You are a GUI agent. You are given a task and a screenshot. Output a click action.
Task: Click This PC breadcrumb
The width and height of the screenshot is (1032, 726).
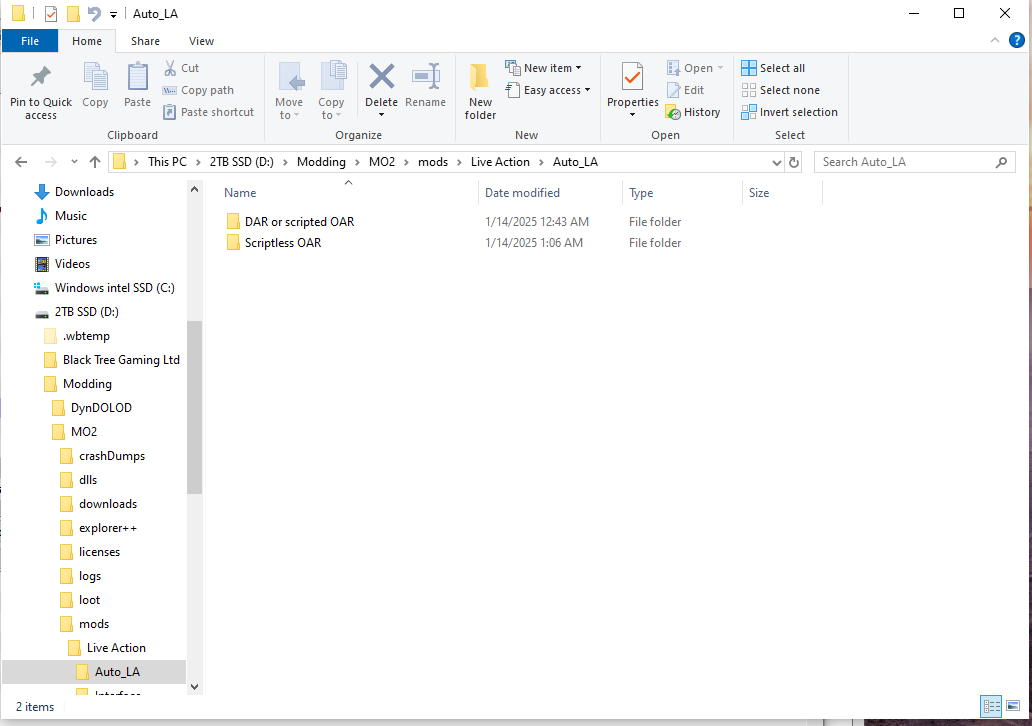[x=167, y=162]
